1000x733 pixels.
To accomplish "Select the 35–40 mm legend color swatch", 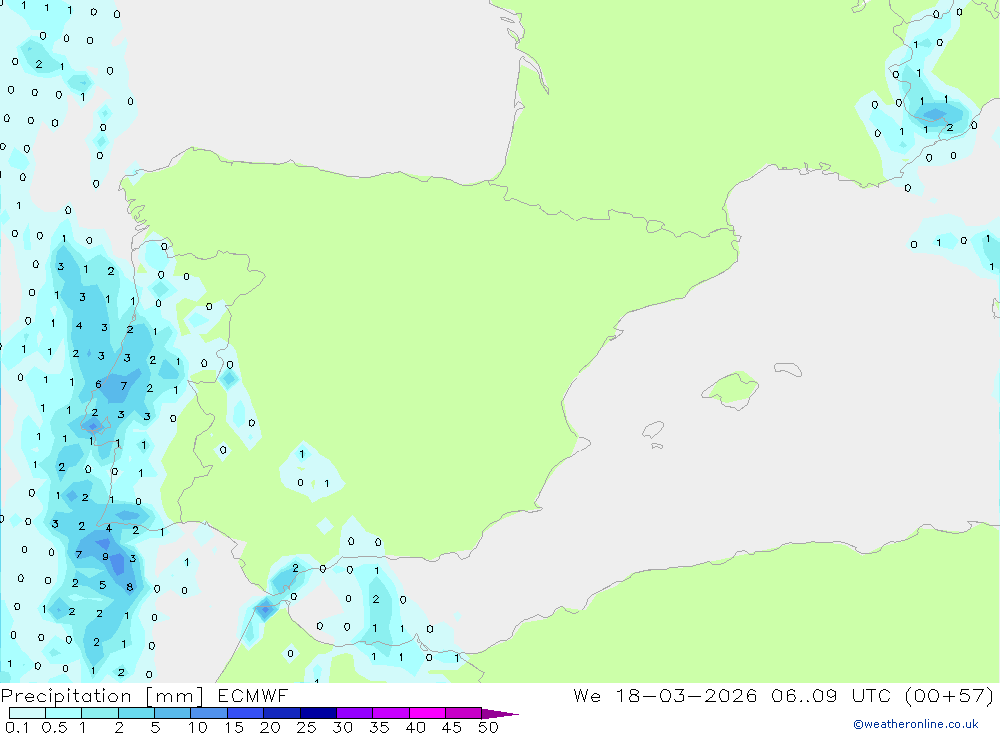I will tap(391, 713).
